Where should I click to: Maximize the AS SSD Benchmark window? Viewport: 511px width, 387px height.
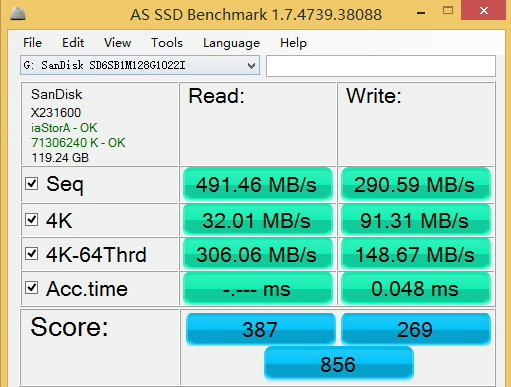(x=448, y=10)
